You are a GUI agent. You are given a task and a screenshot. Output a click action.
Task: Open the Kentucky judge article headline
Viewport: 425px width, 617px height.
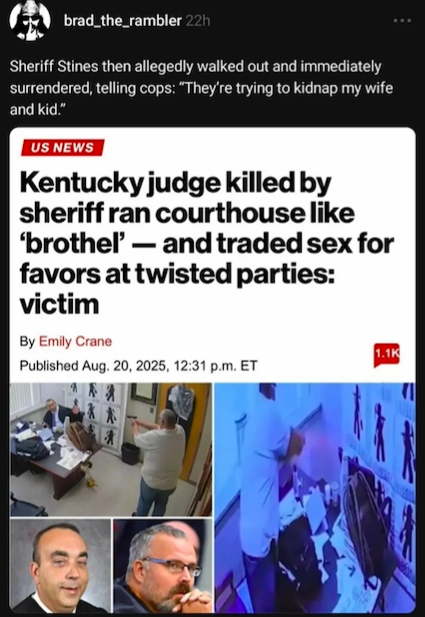pyautogui.click(x=207, y=244)
